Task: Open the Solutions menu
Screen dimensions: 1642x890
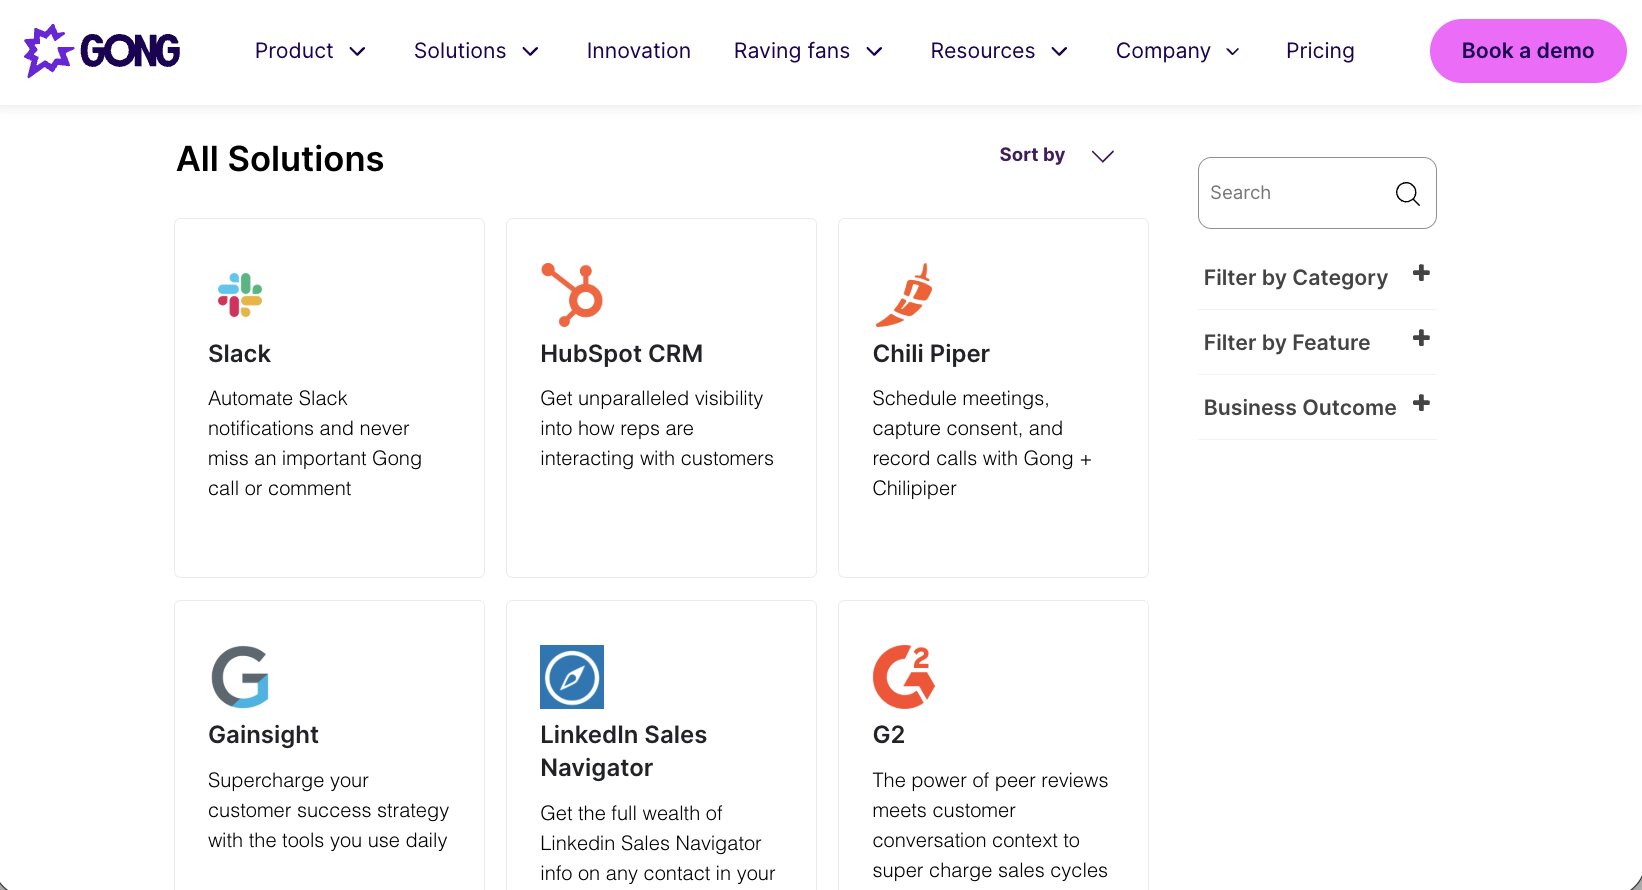Action: click(477, 51)
